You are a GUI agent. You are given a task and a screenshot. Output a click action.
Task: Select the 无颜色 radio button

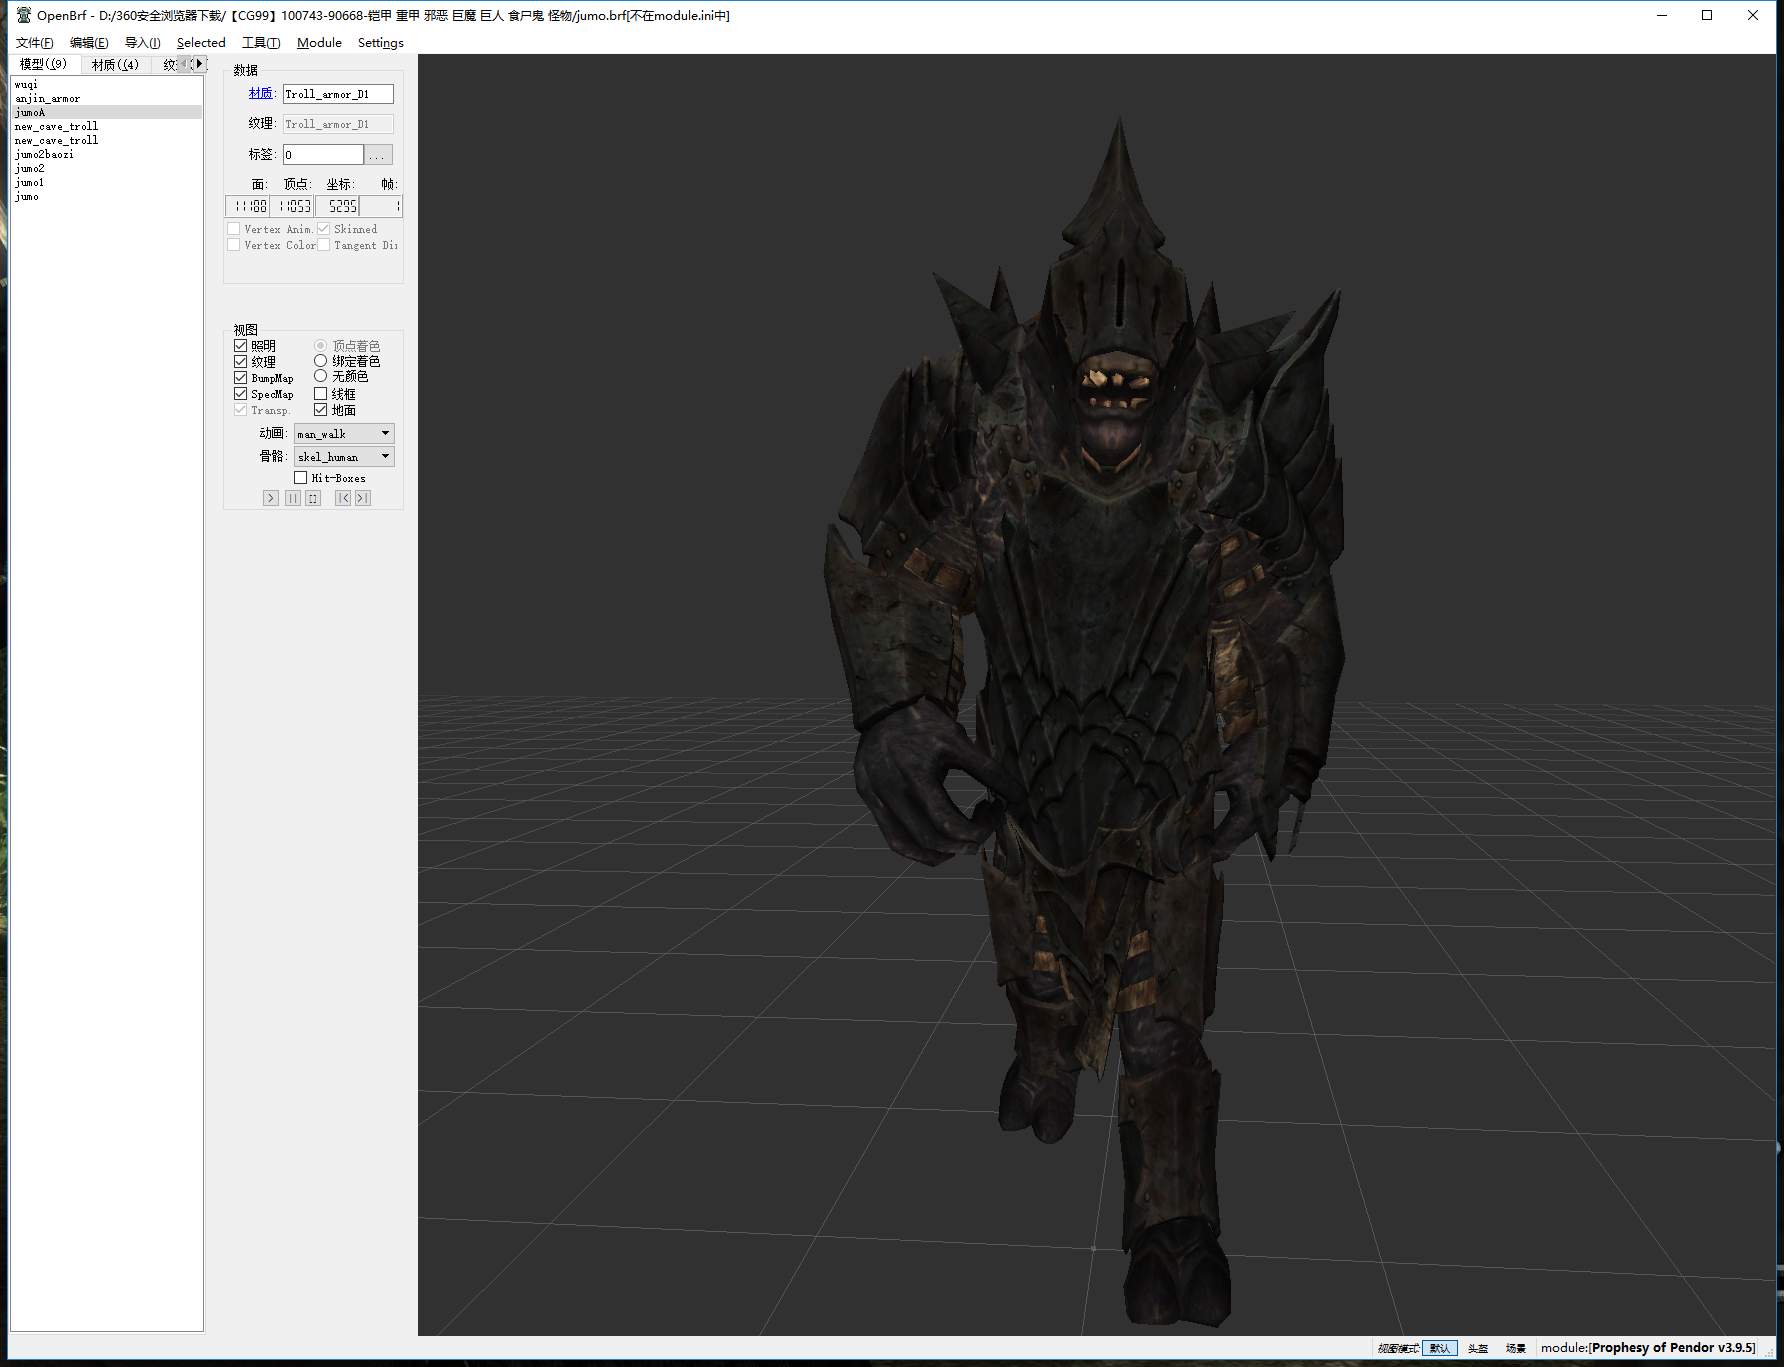(321, 376)
